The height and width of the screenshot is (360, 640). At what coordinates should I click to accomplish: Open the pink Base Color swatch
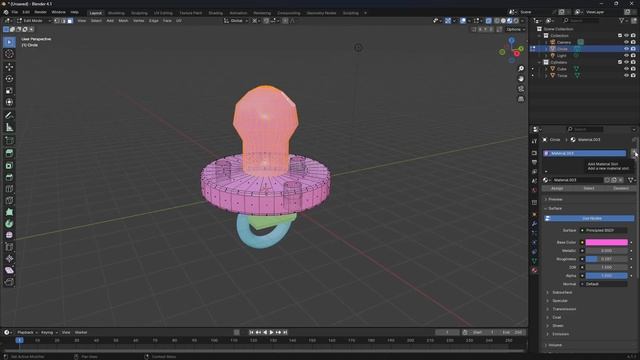pyautogui.click(x=607, y=242)
